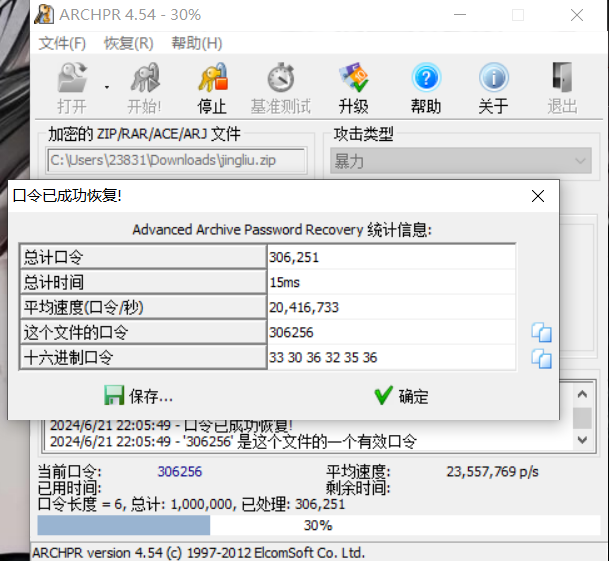Screen dimensions: 609x561
Task: Click the 23,557,769 p/s speed value
Action: point(492,472)
